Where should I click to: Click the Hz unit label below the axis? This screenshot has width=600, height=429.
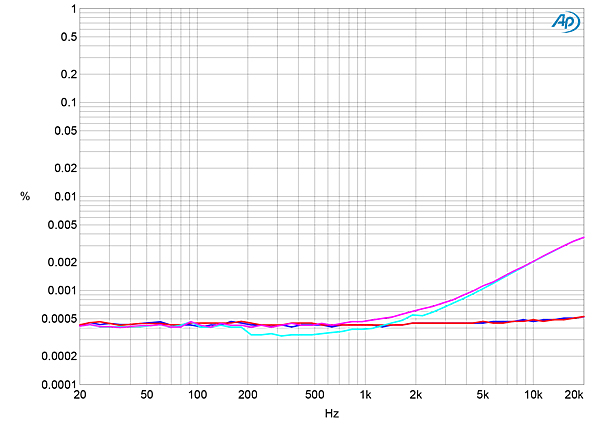coord(332,414)
